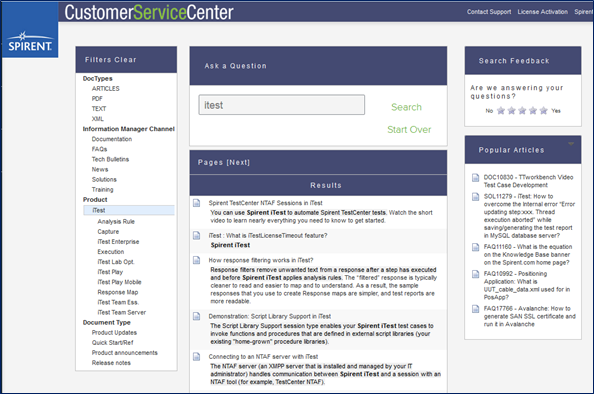Open result How response filtering works in iTest

[x=261, y=260]
